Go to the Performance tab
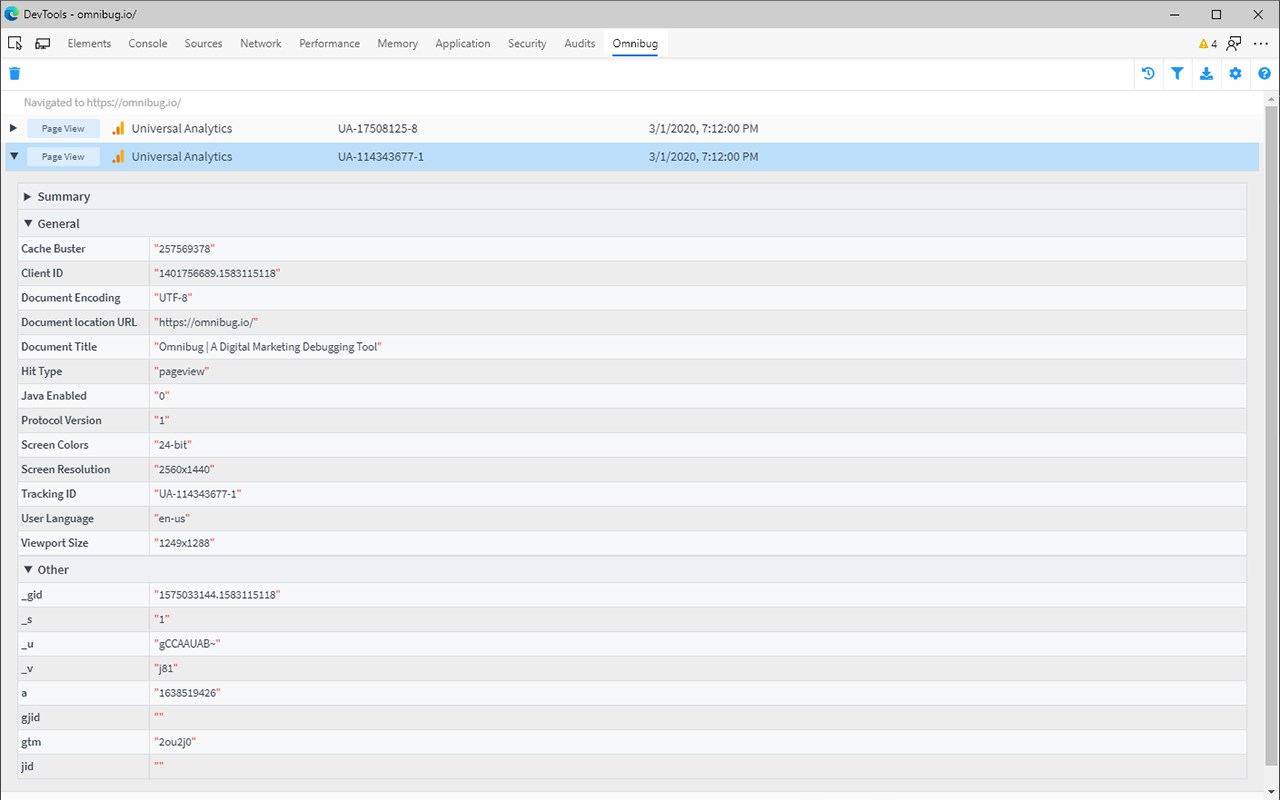Image resolution: width=1280 pixels, height=800 pixels. (x=329, y=44)
